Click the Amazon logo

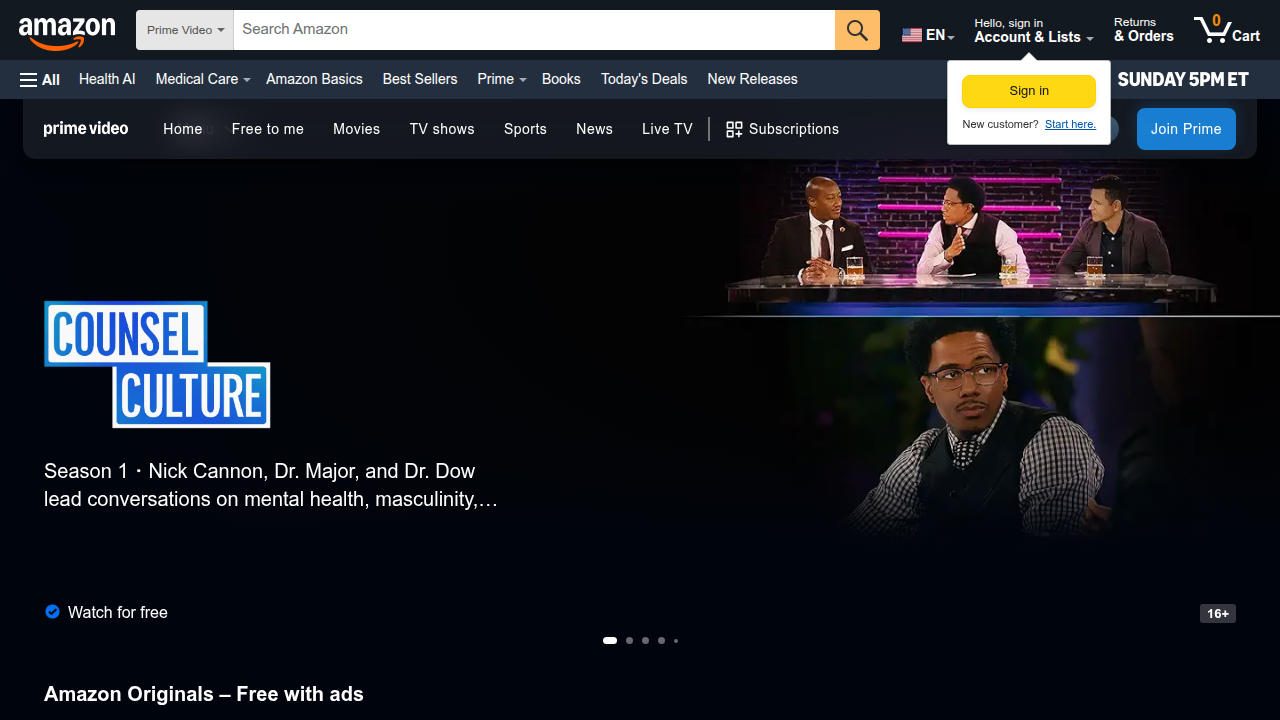(x=67, y=32)
